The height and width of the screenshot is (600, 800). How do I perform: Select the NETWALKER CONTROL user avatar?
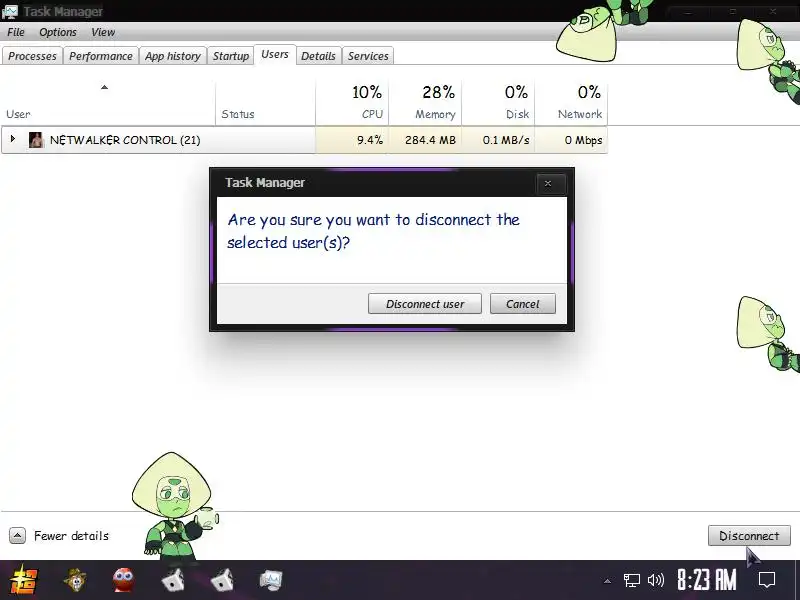(x=36, y=140)
